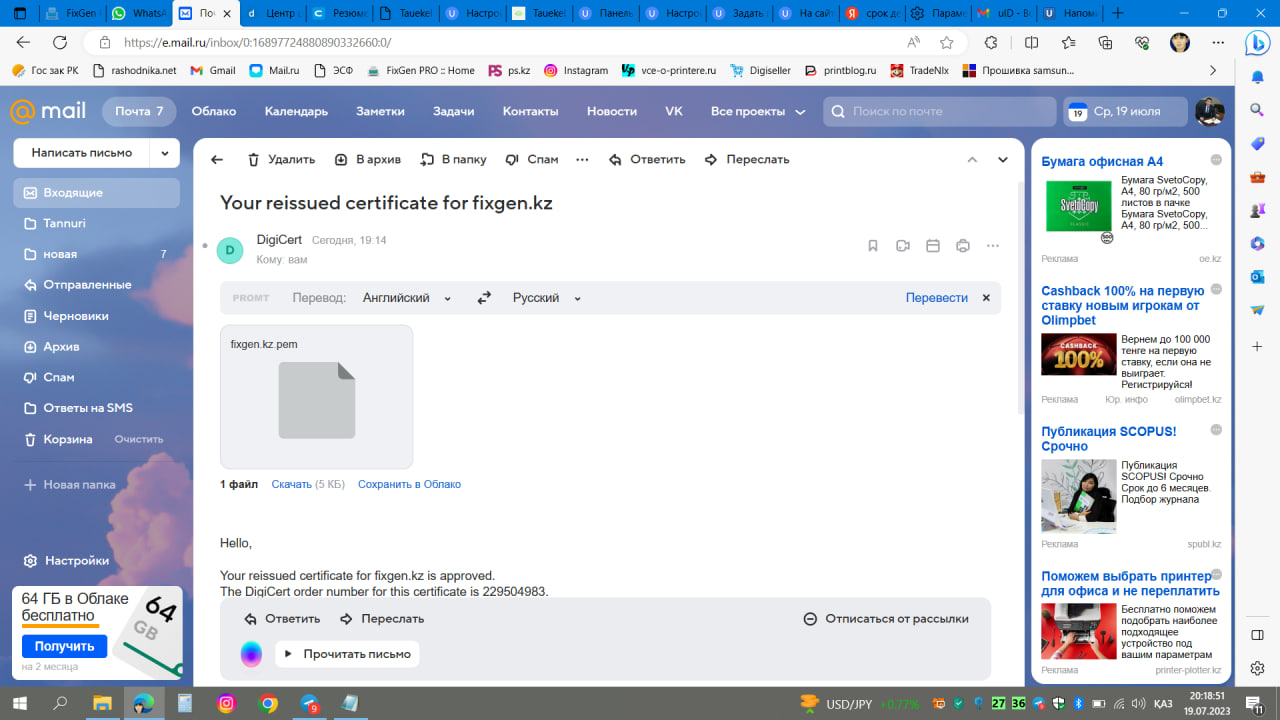Open the calendar date widget Ср, 19 июля
The height and width of the screenshot is (720, 1280).
coord(1125,111)
